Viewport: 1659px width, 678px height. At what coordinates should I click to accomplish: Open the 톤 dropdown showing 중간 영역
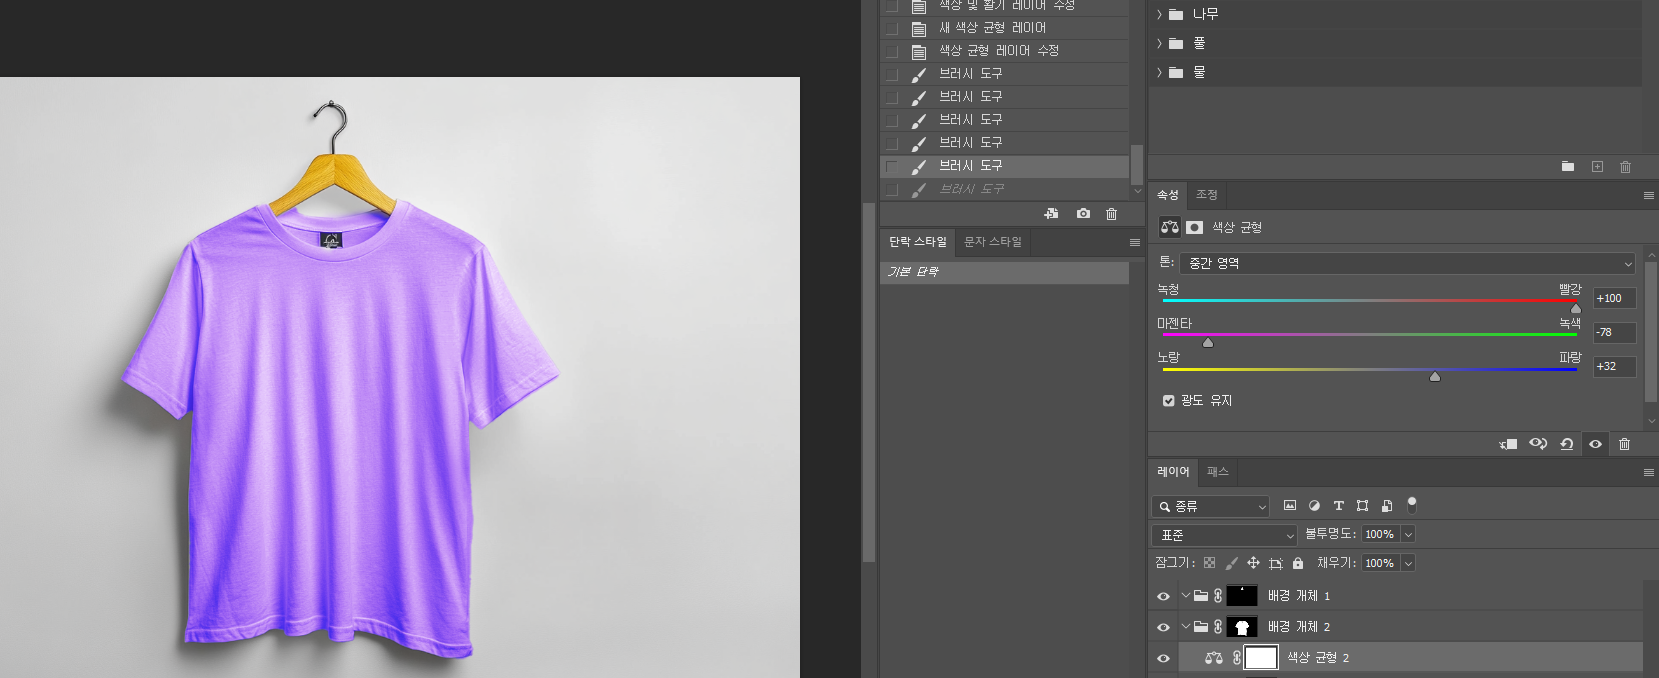[1408, 263]
